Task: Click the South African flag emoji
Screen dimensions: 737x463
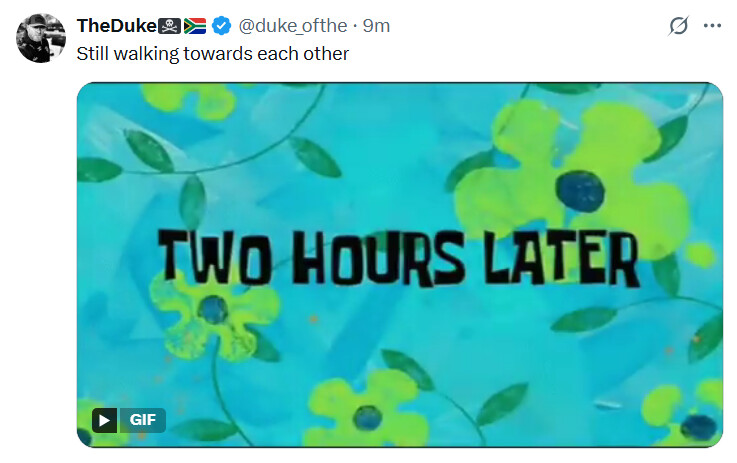Action: (195, 26)
